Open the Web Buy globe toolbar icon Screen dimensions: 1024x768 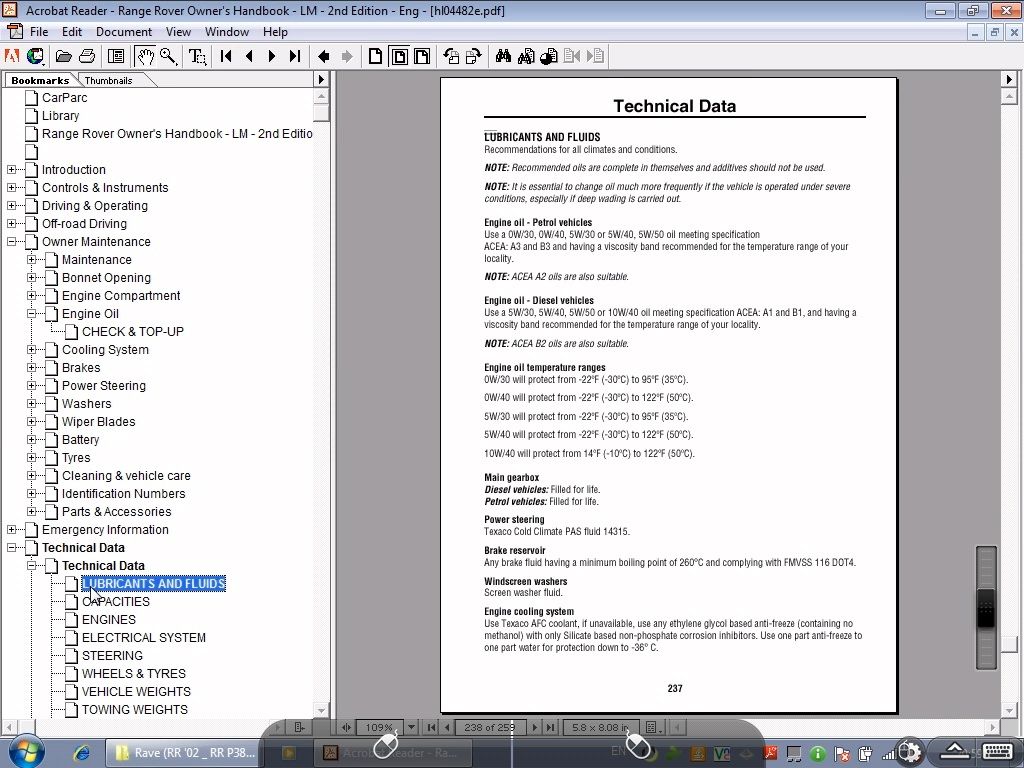(35, 56)
